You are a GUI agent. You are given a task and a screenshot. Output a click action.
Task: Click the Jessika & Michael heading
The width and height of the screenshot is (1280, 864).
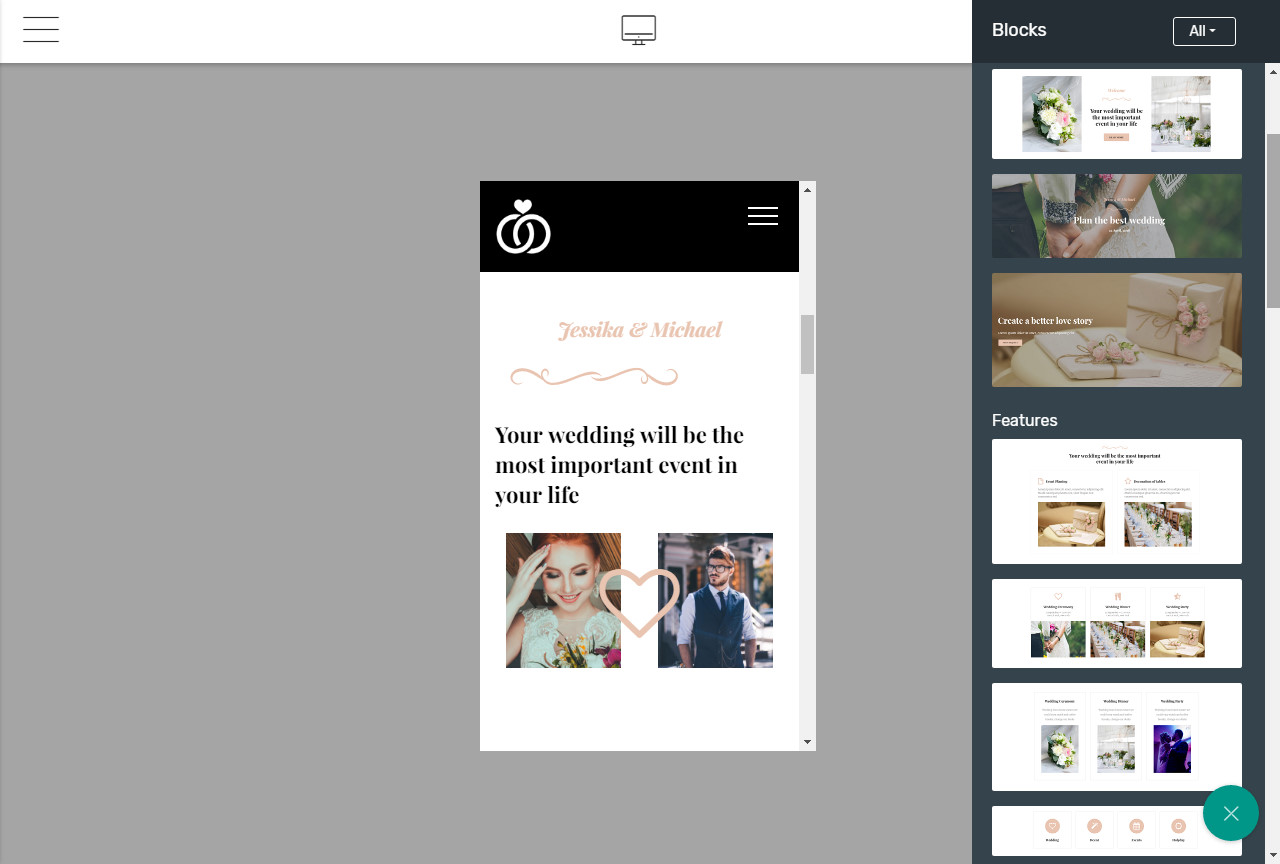pyautogui.click(x=640, y=330)
